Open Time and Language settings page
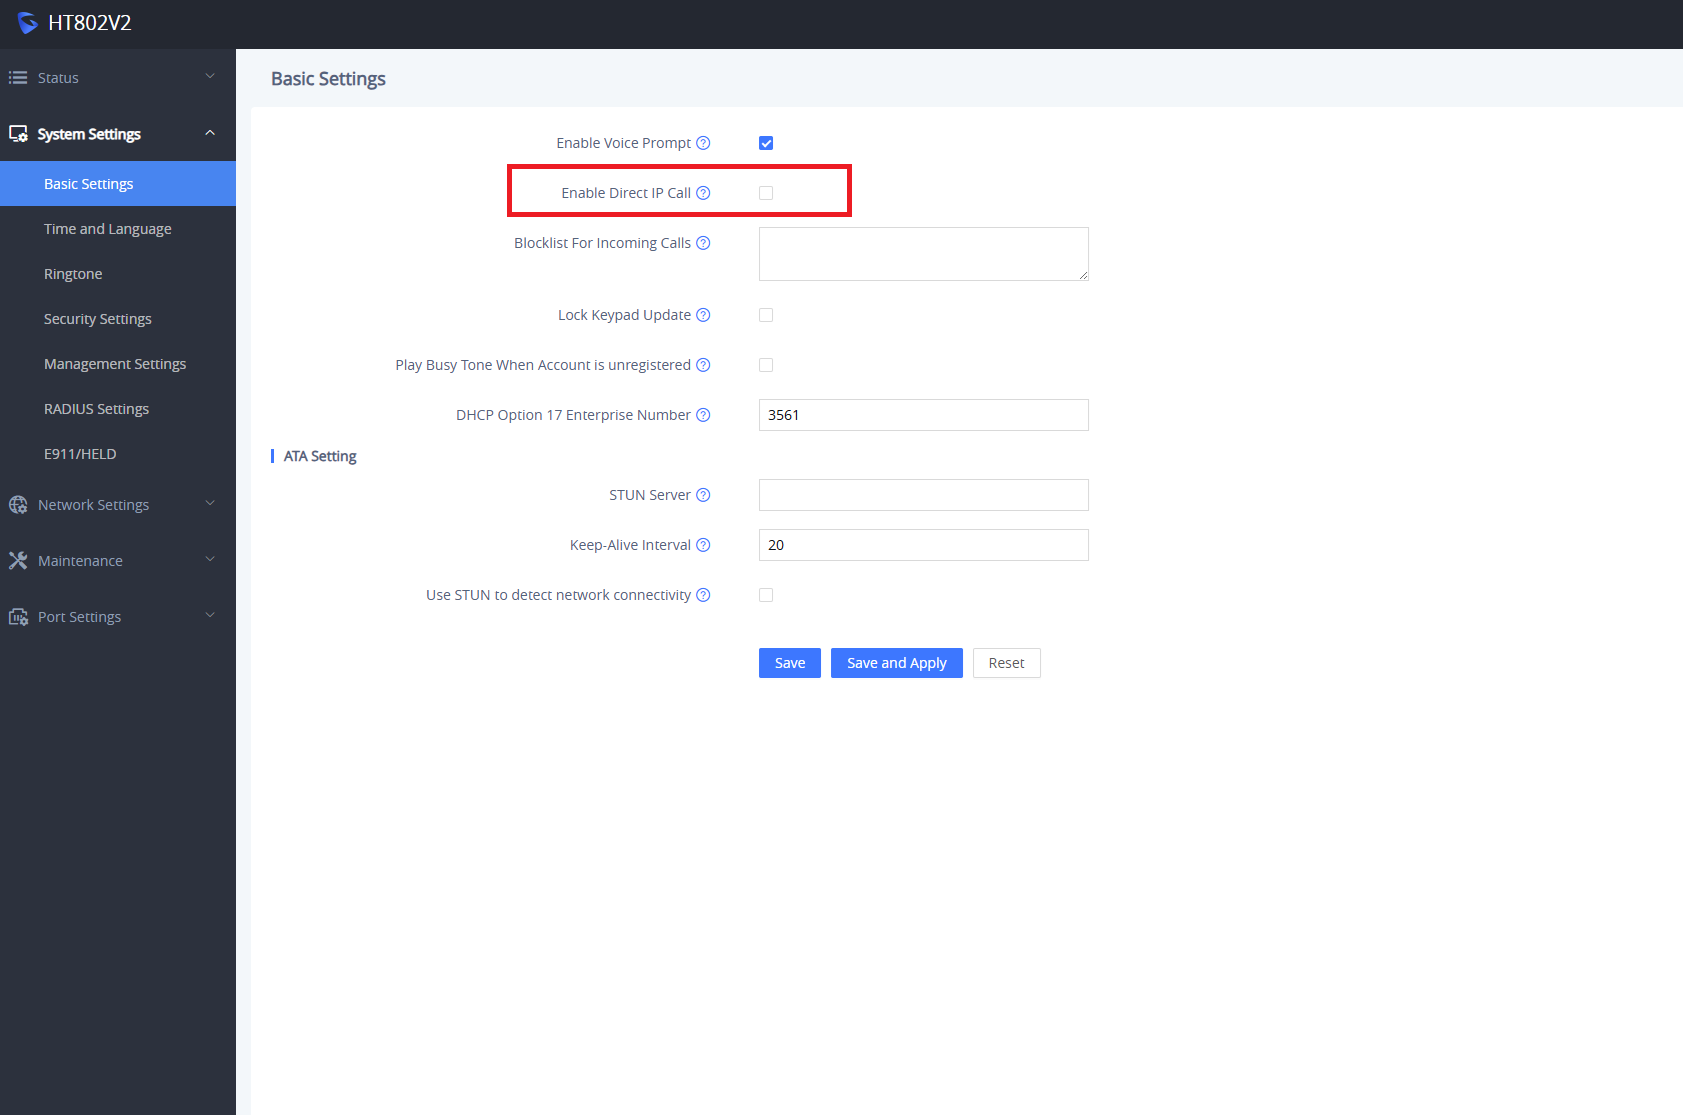Screen dimensions: 1683x1115 coord(108,229)
